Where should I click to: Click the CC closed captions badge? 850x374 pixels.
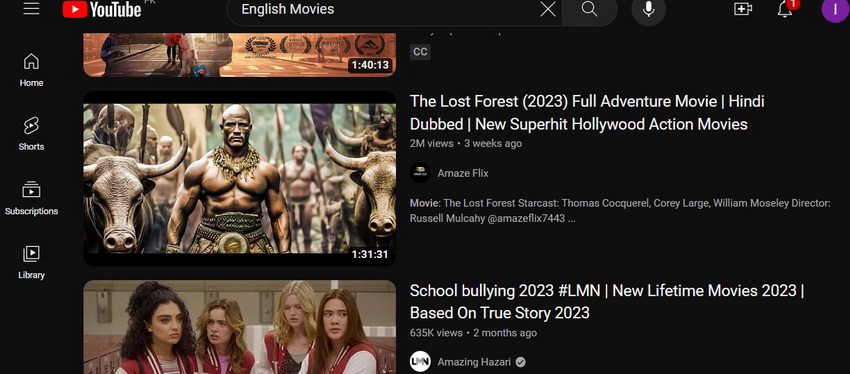pyautogui.click(x=420, y=52)
